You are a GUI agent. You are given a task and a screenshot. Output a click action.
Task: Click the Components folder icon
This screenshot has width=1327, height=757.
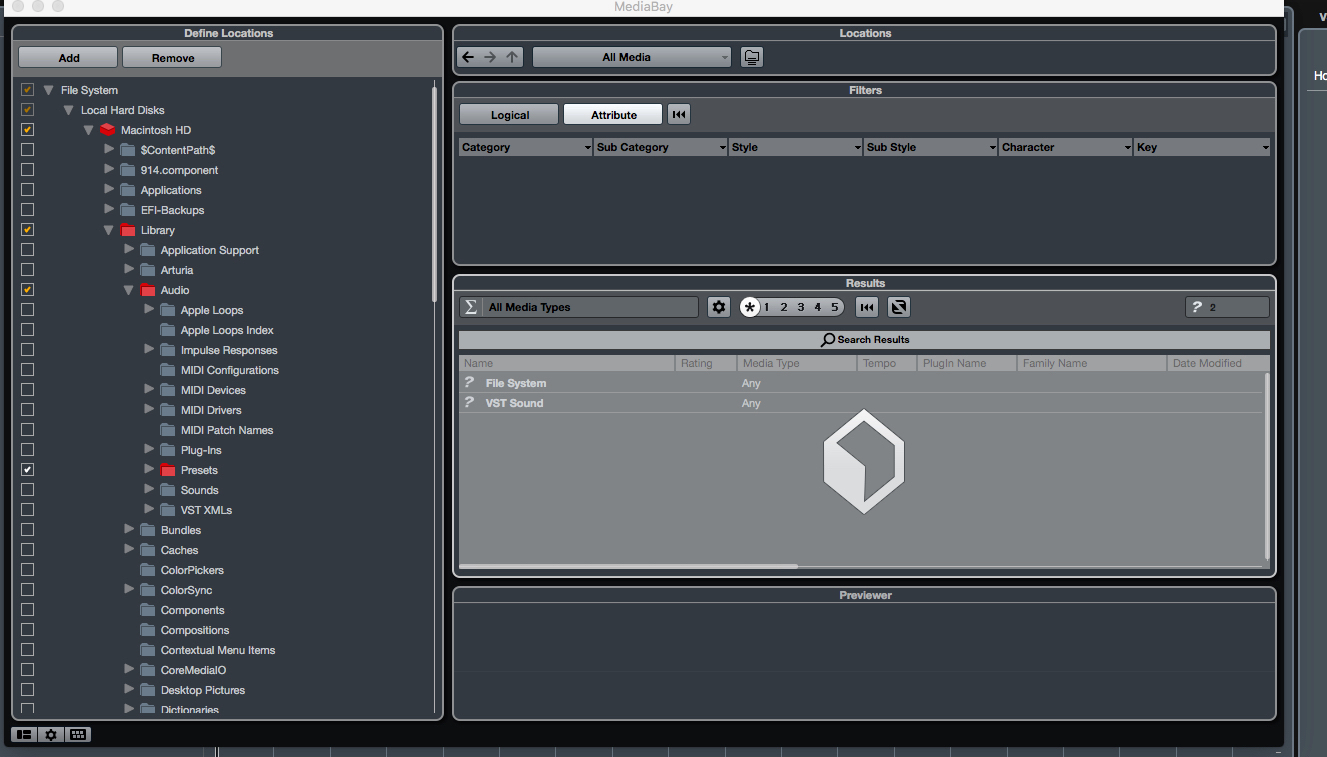point(148,610)
